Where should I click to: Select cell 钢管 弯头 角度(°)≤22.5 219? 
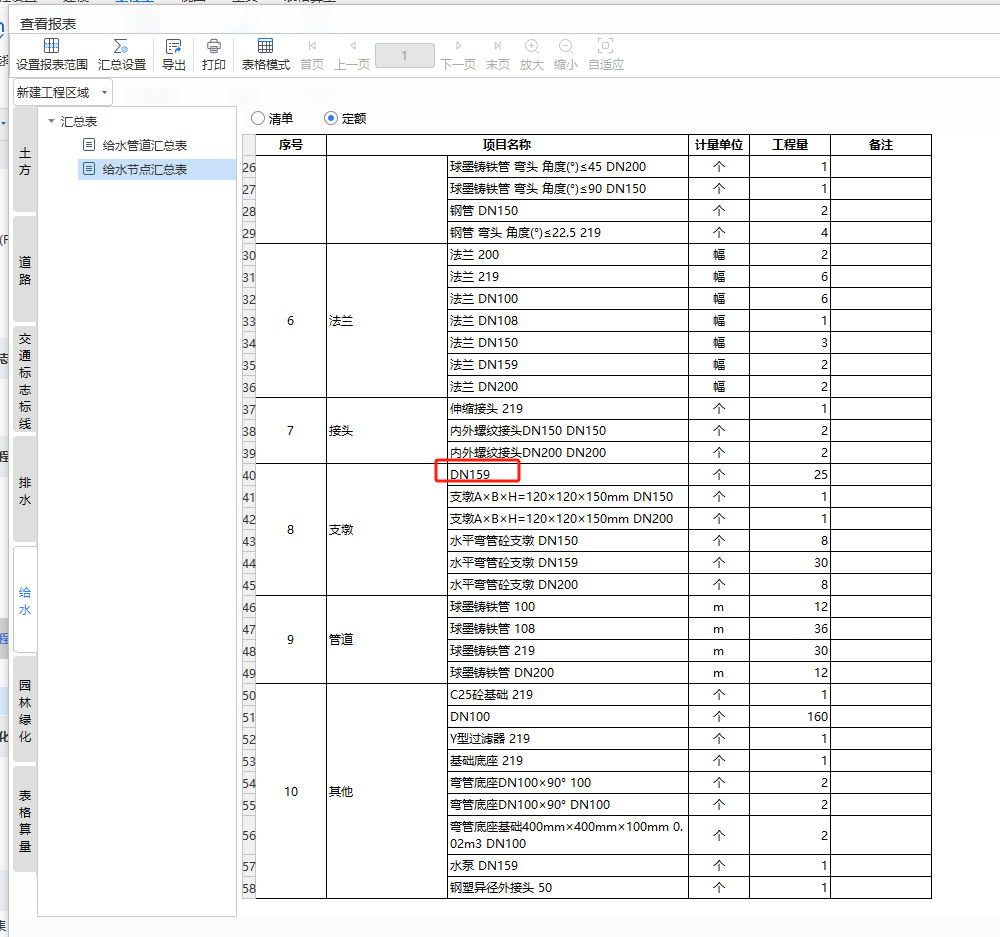tap(568, 232)
